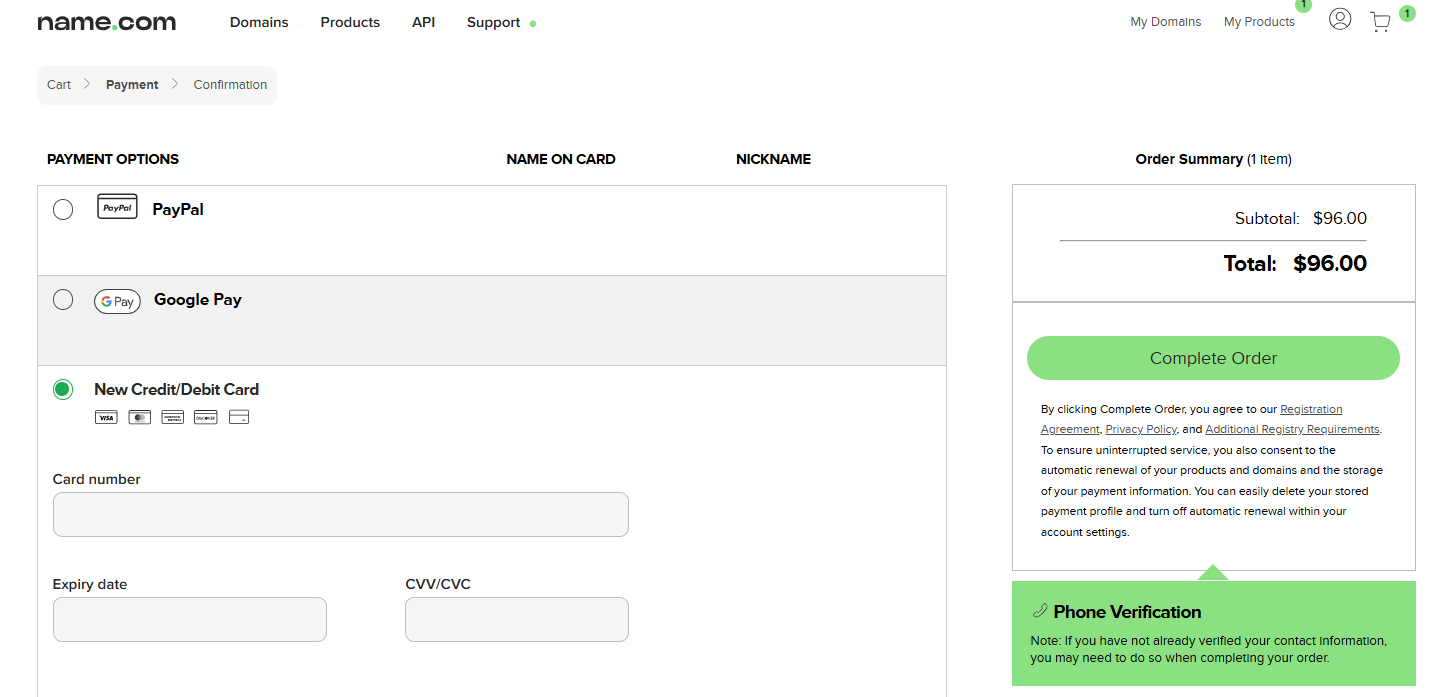
Task: Click the NAME ON CARD column header
Action: (x=561, y=159)
